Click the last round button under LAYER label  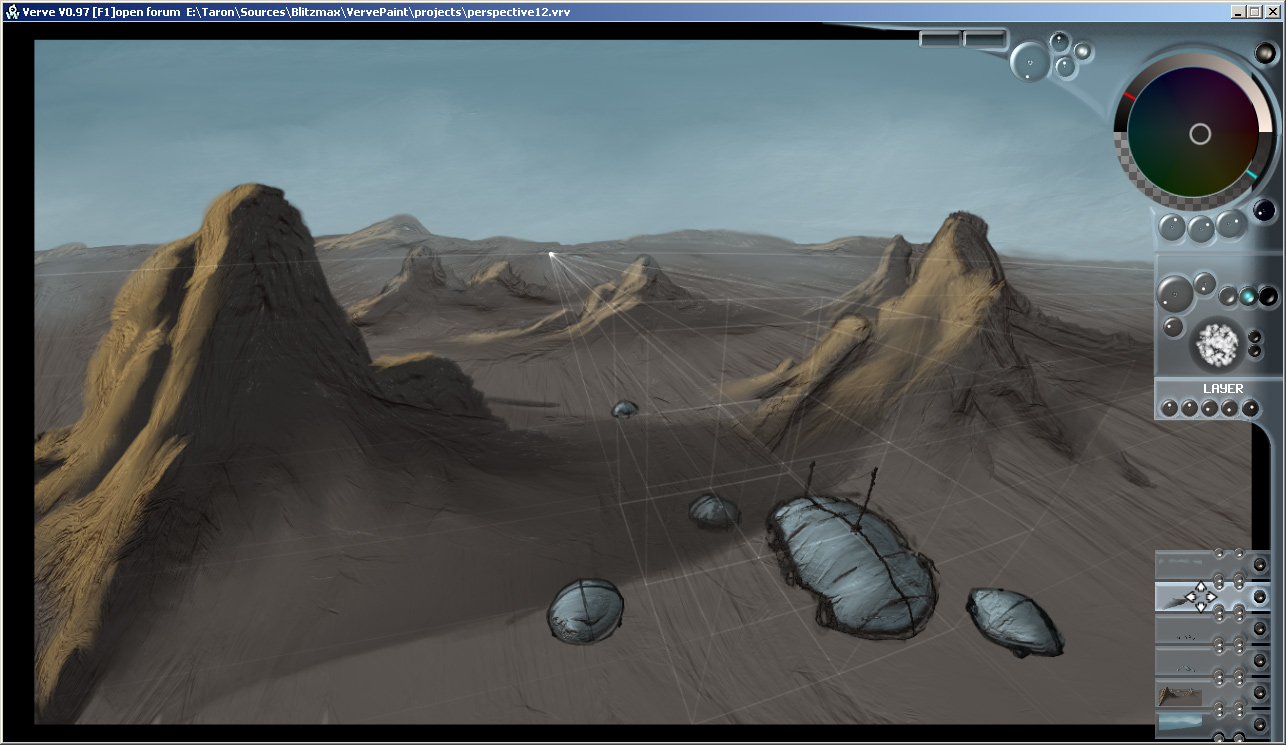click(x=1250, y=408)
